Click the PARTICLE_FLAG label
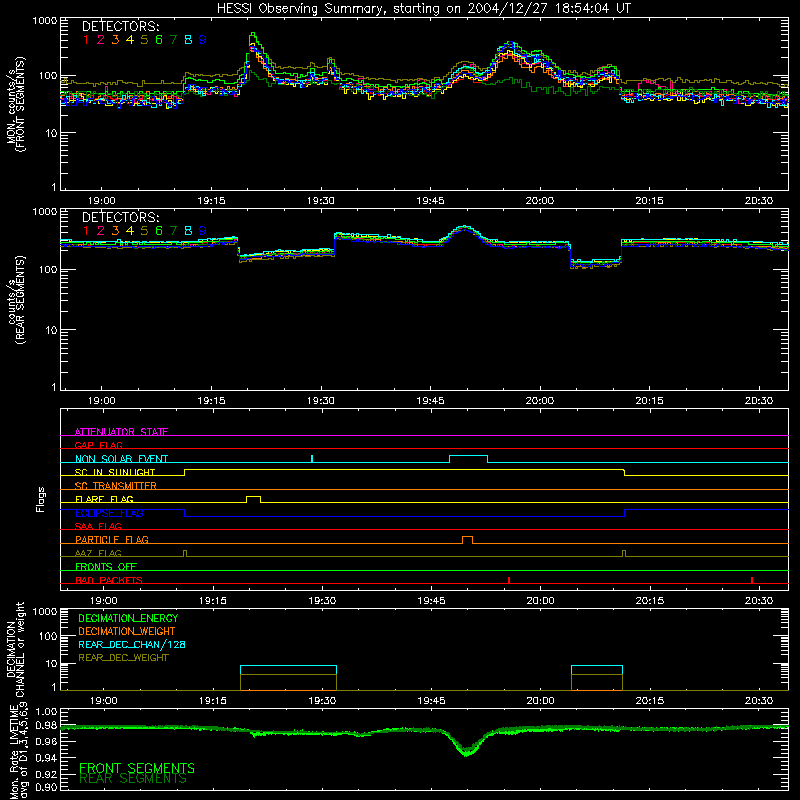Viewport: 800px width, 800px height. point(112,539)
